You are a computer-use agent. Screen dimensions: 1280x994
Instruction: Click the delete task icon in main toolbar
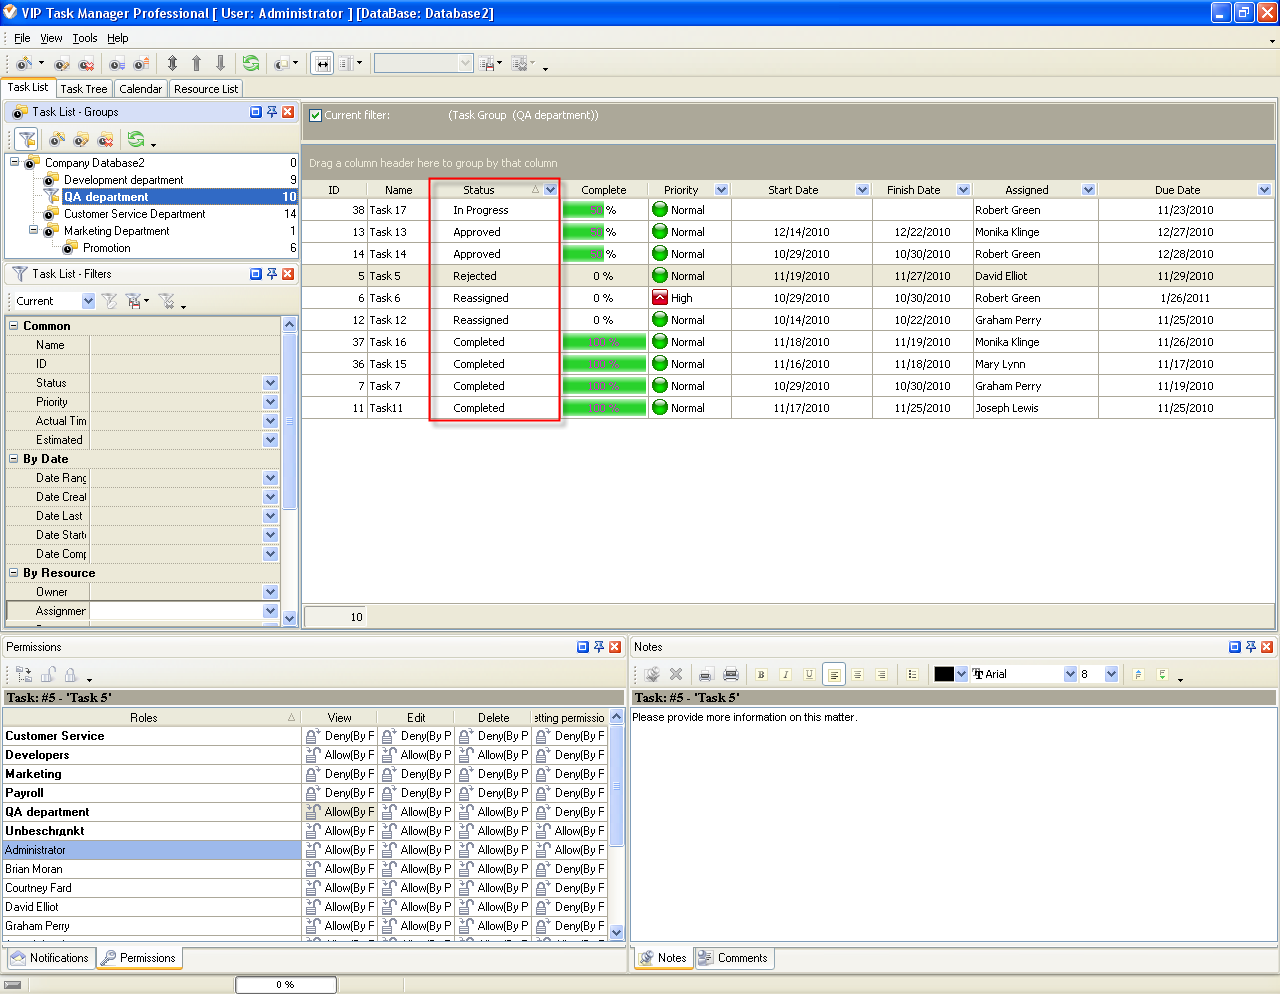pos(86,63)
